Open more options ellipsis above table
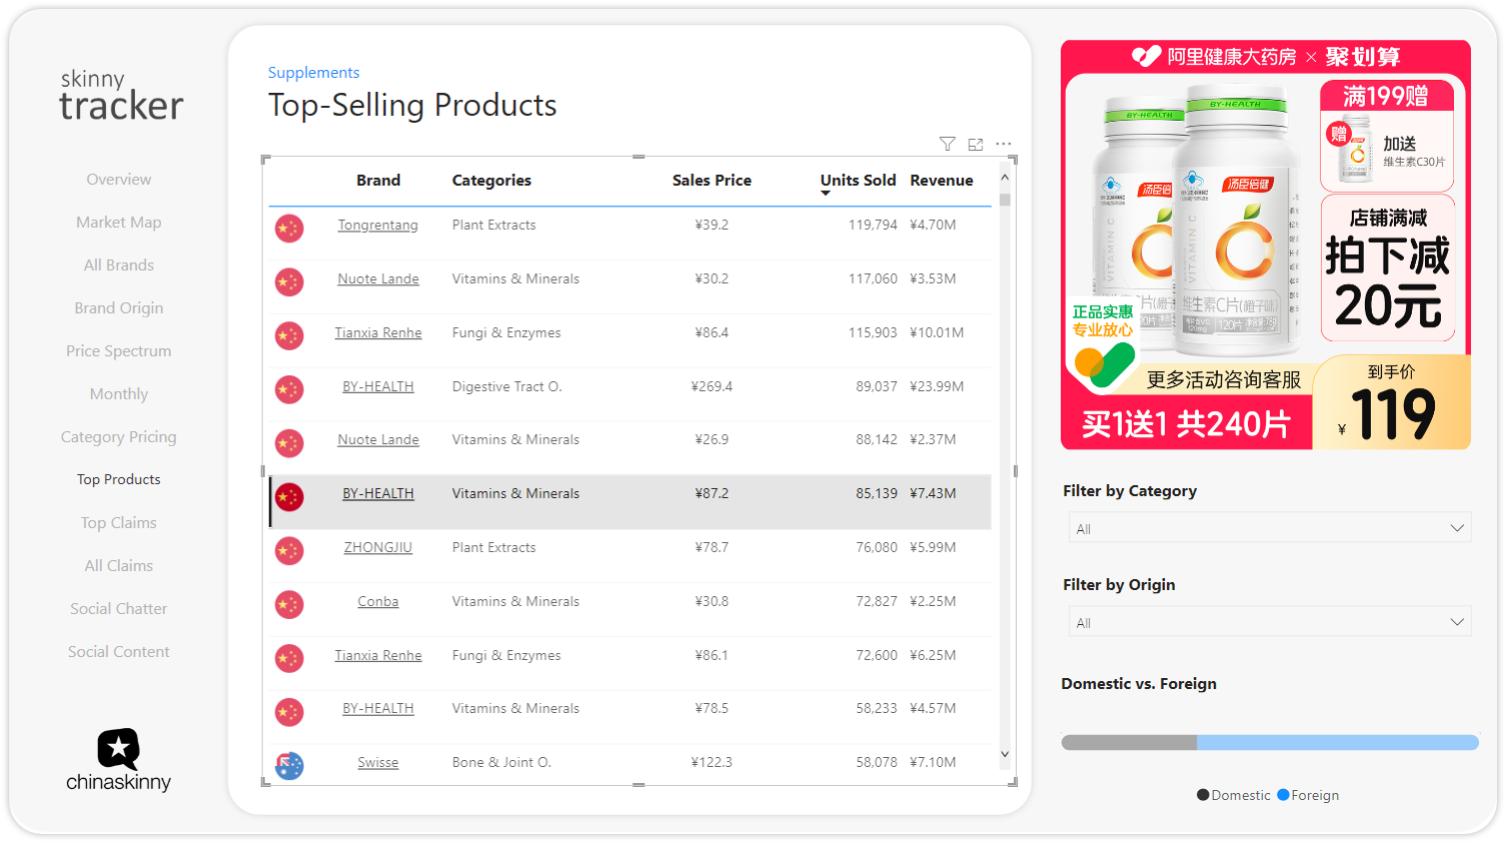Image resolution: width=1506 pixels, height=843 pixels. [1003, 144]
